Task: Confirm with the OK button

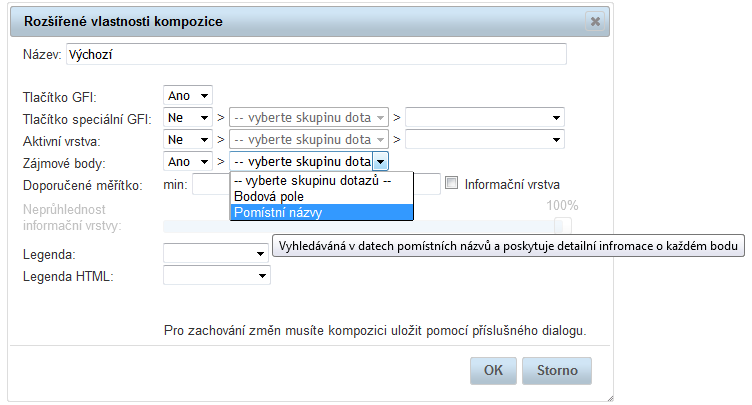Action: click(493, 370)
